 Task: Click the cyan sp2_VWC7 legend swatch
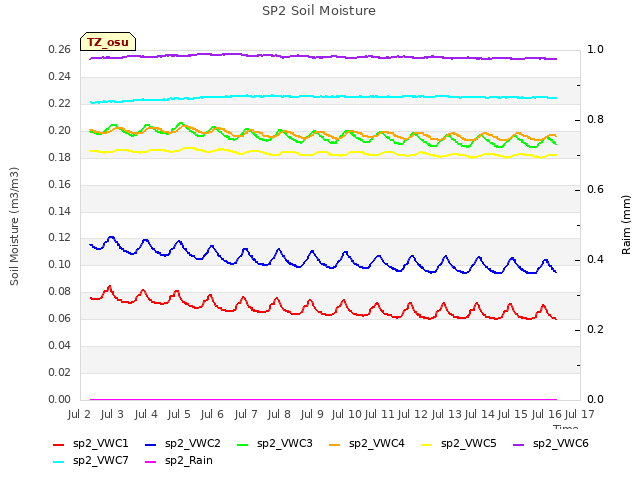(x=59, y=462)
